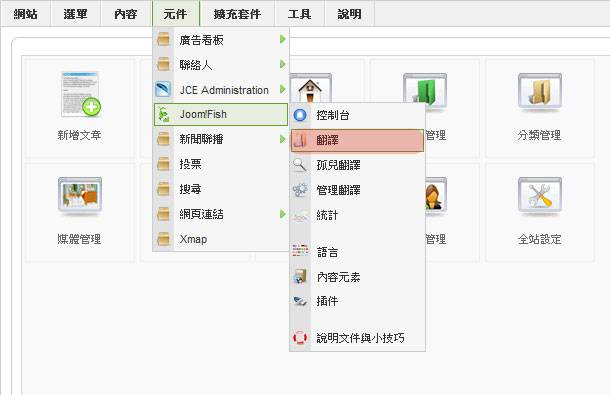Viewport: 610px width, 395px height.
Task: Open the 分類管理 link label
Action: tap(539, 135)
